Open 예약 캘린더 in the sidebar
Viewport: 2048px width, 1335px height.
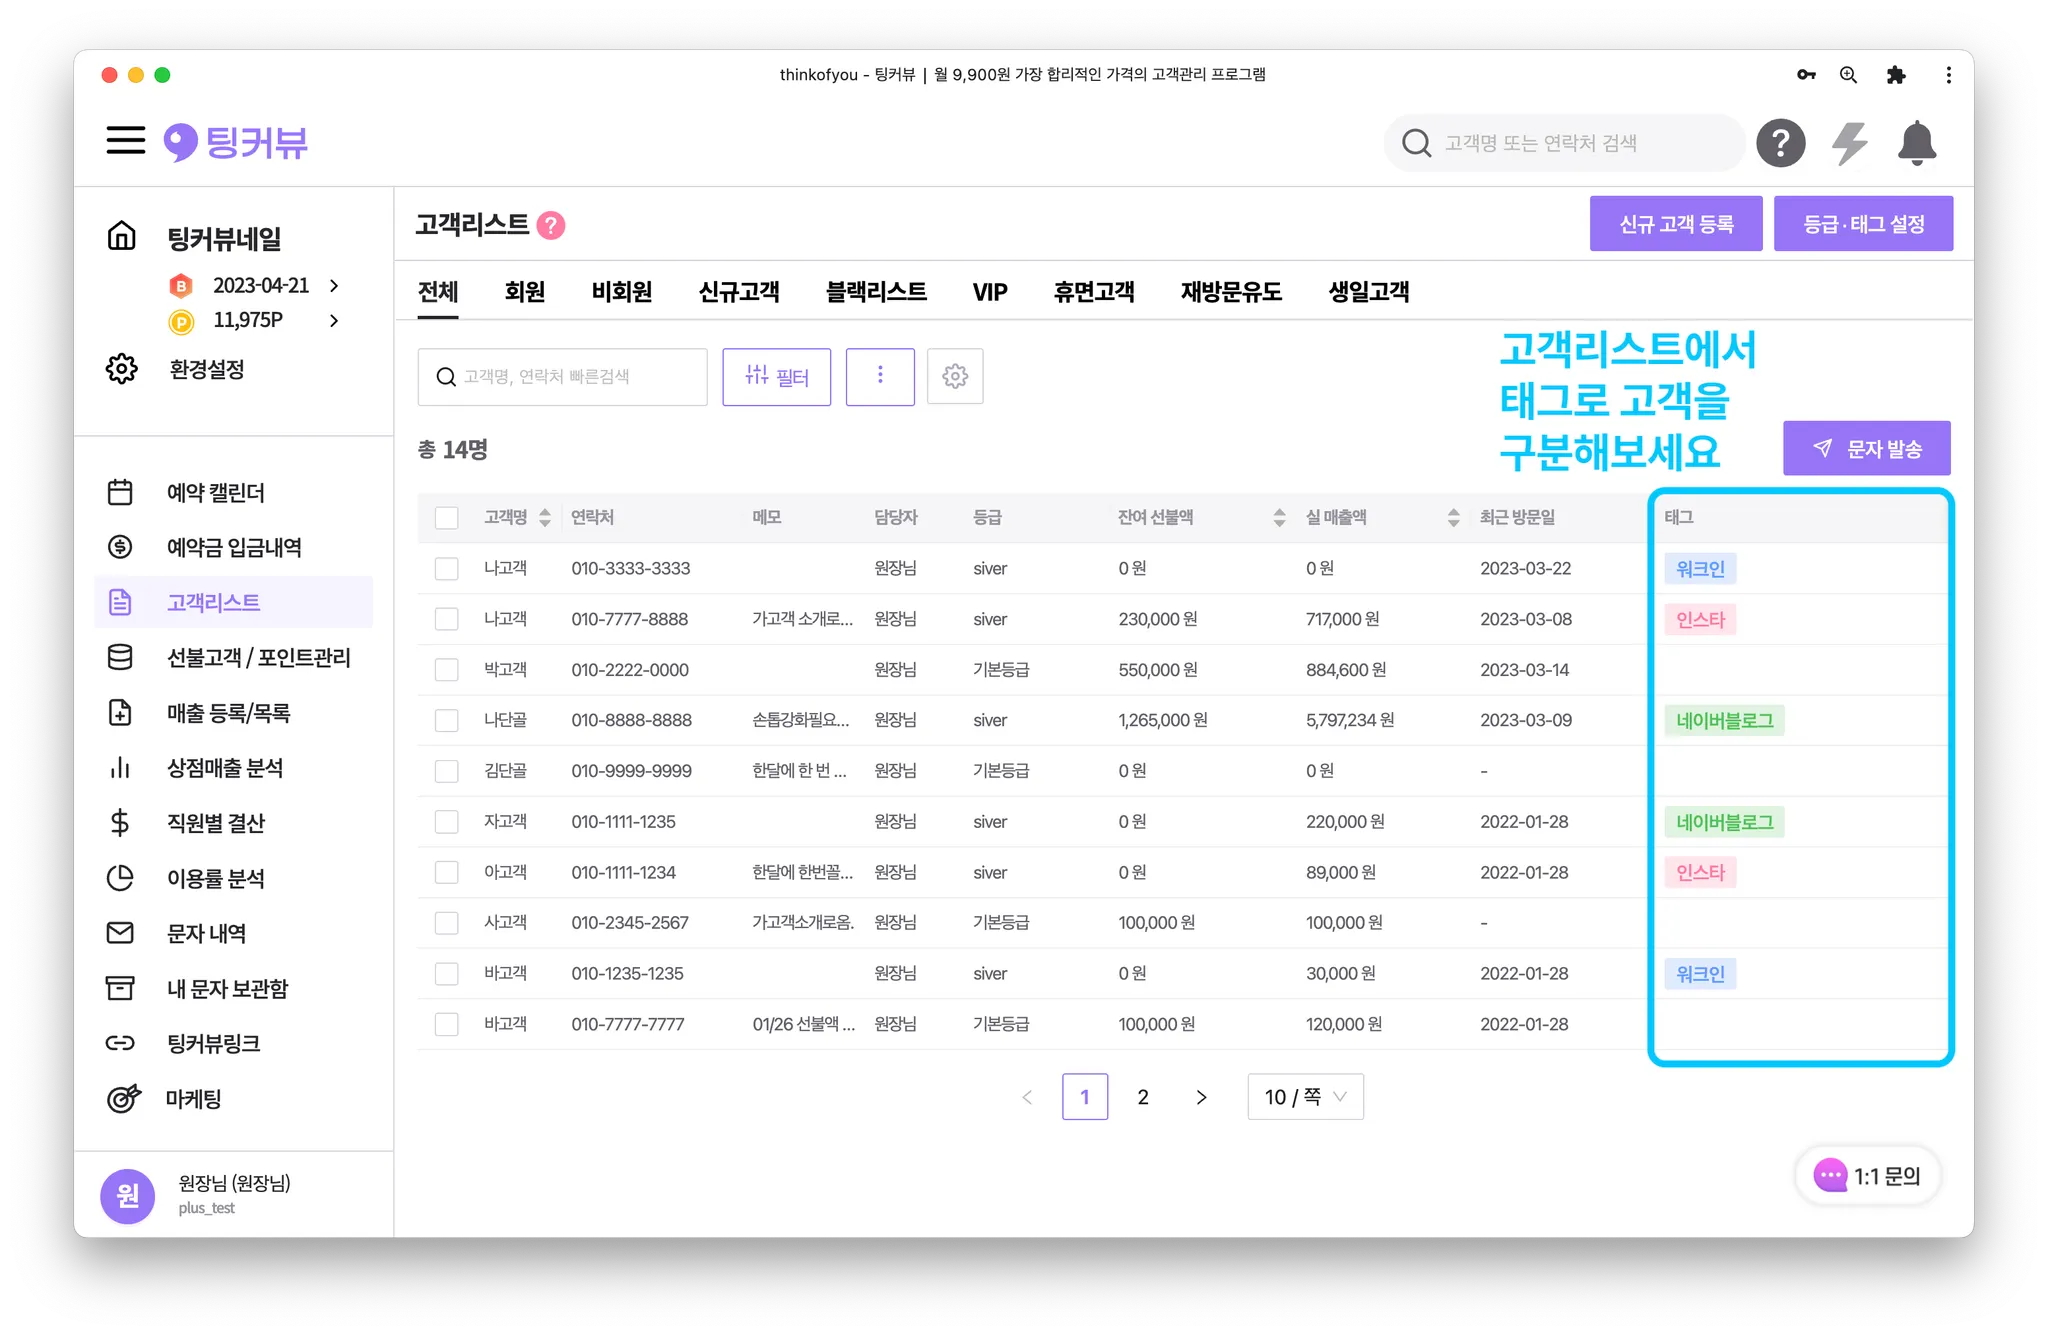click(x=215, y=492)
